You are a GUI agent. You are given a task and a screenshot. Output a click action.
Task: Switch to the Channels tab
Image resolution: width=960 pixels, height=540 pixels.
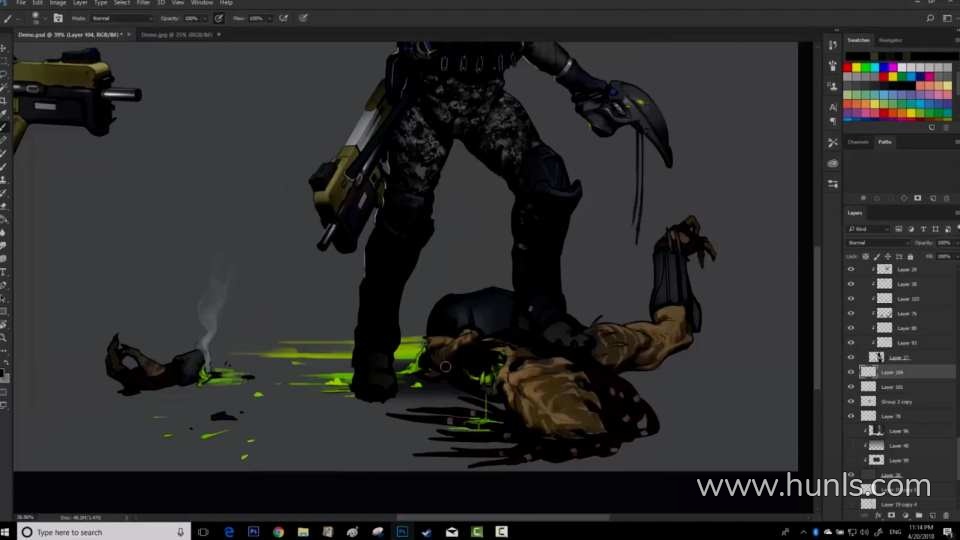tap(858, 142)
